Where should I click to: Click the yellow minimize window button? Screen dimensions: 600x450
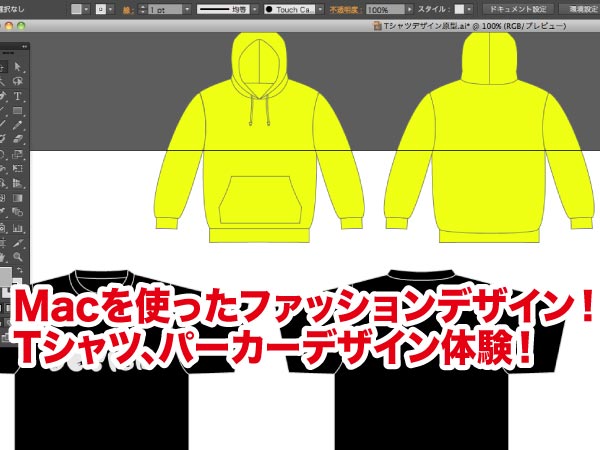pos(9,26)
